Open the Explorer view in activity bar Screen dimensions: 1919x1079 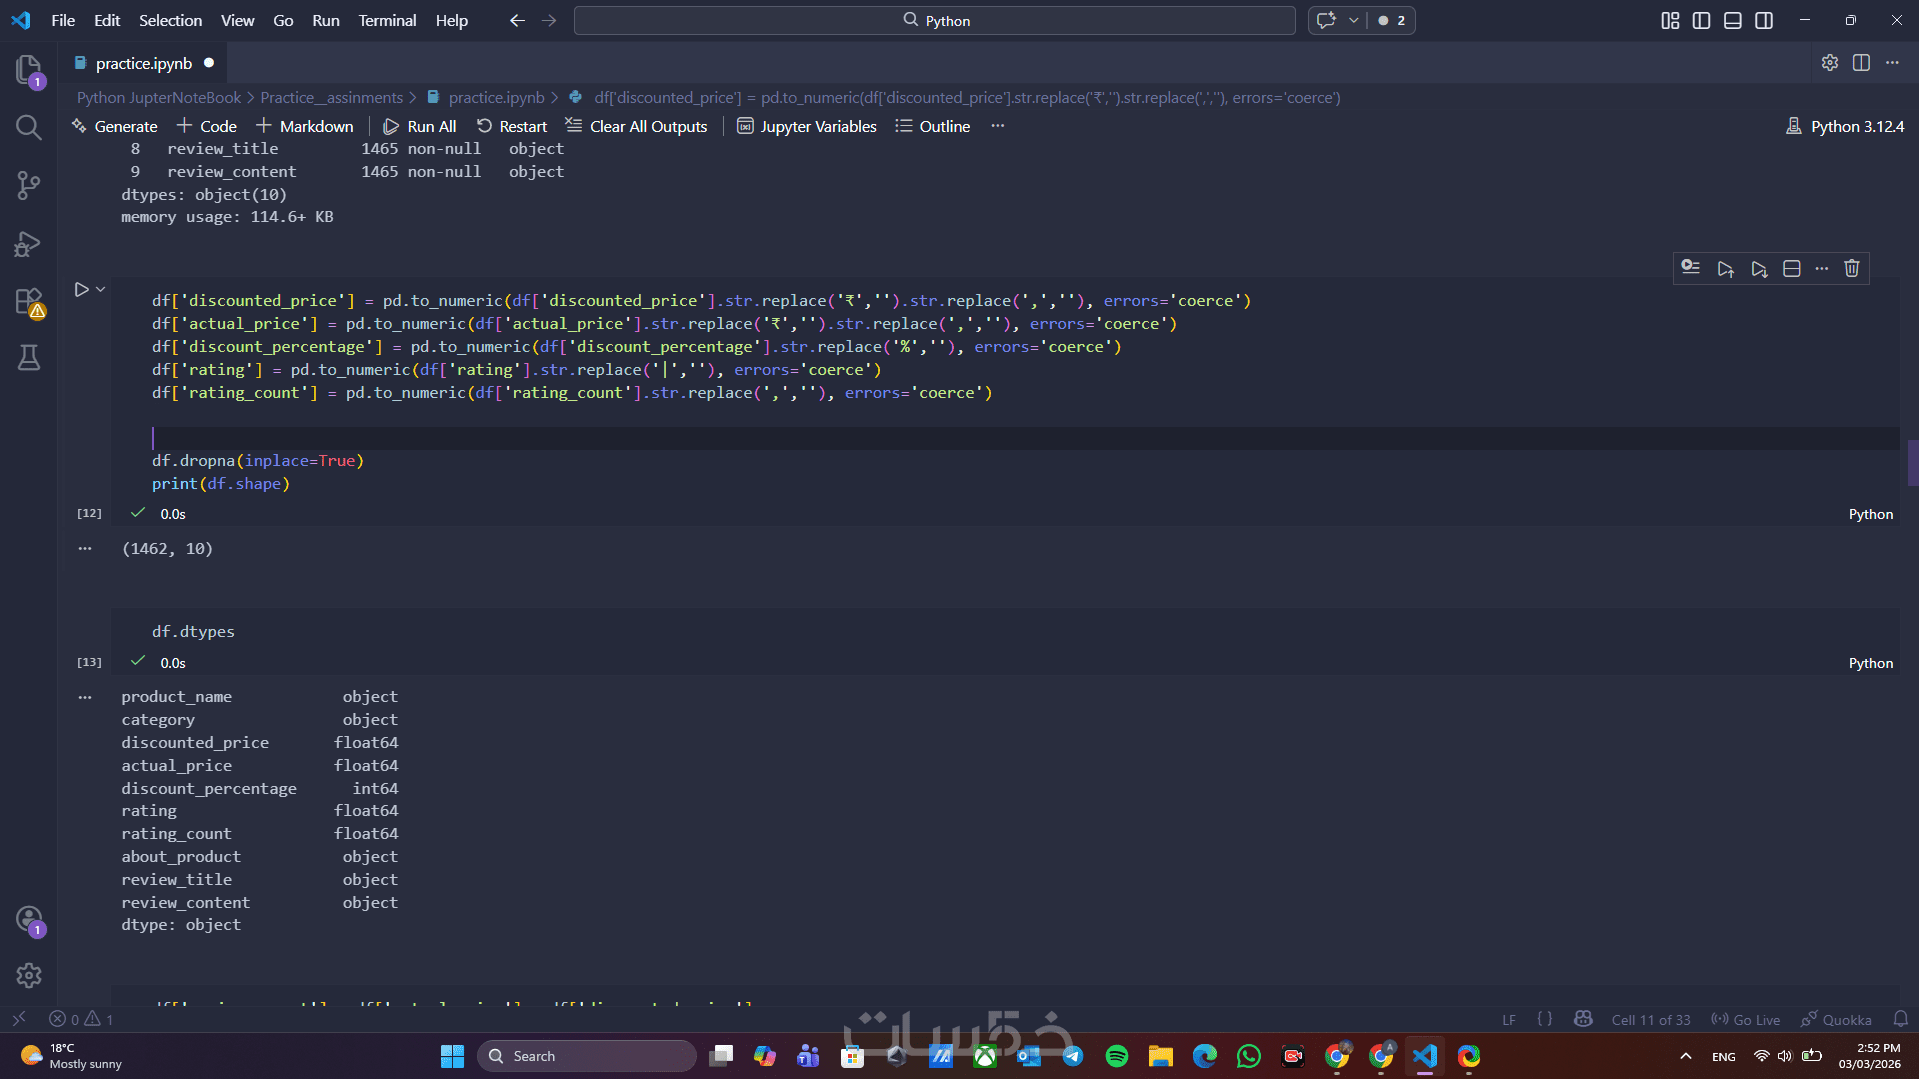pos(28,69)
